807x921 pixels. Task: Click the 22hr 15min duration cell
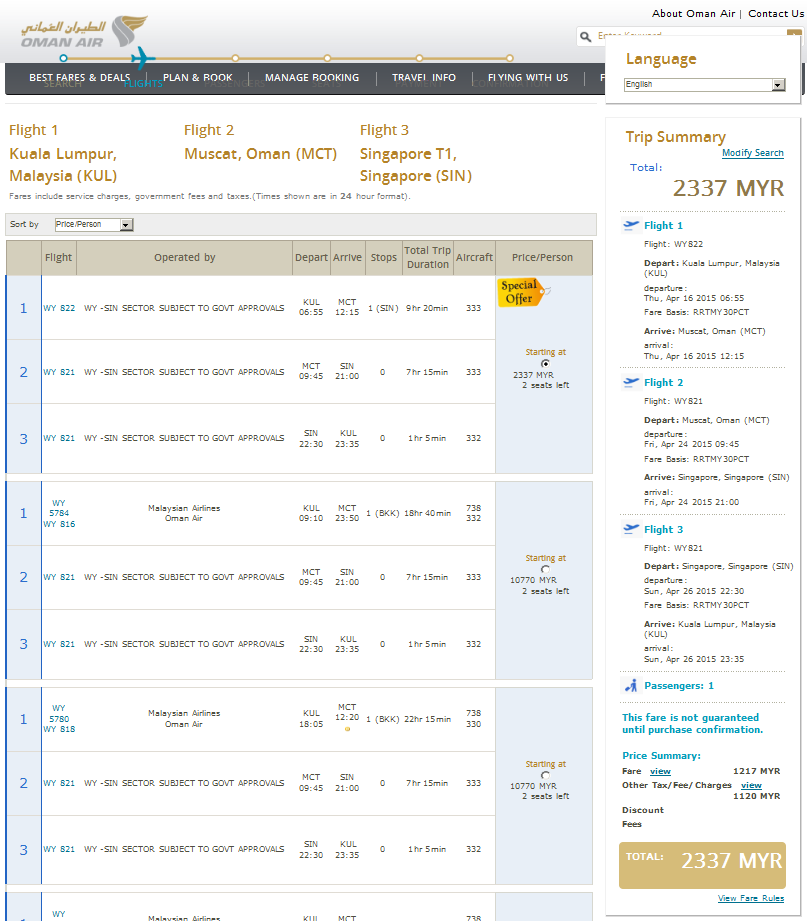click(x=428, y=719)
